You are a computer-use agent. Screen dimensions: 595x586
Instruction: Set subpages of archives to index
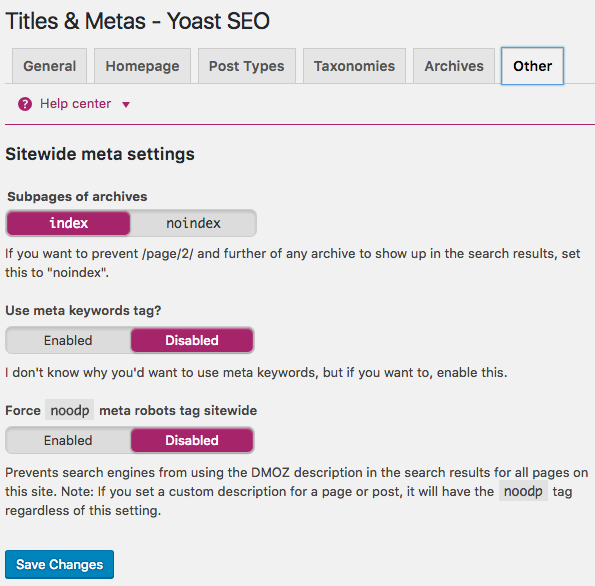click(x=69, y=223)
